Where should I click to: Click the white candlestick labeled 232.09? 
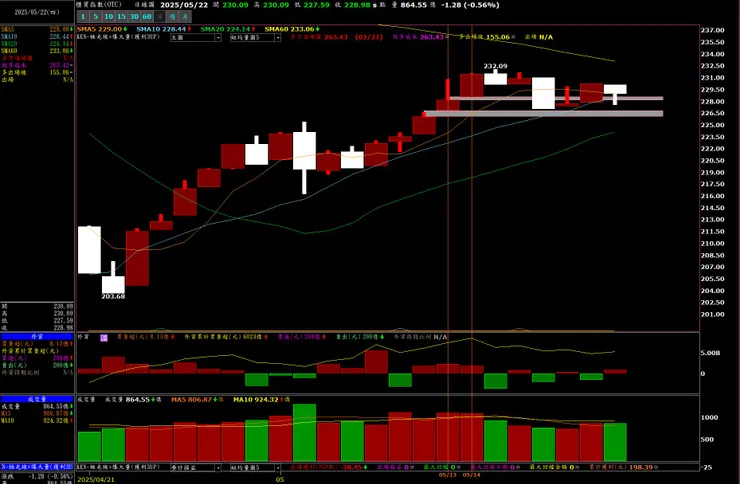click(x=496, y=79)
